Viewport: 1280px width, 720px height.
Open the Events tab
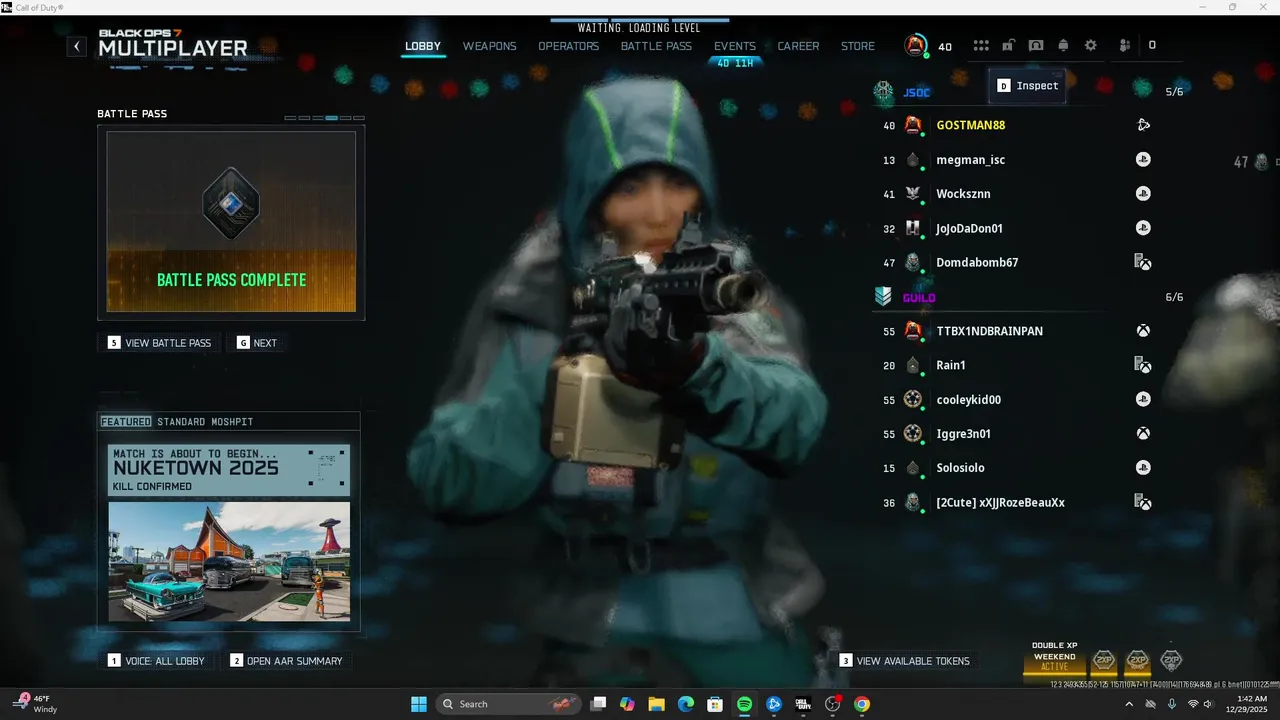735,46
